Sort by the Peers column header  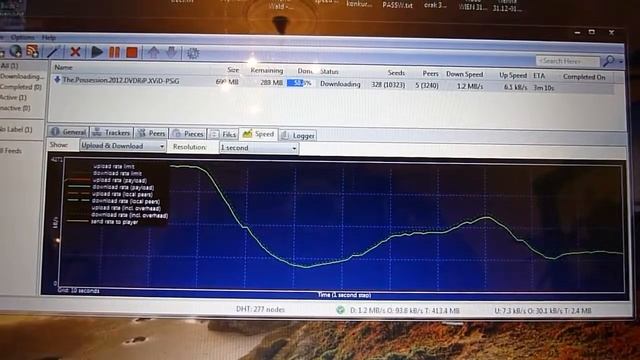click(430, 73)
